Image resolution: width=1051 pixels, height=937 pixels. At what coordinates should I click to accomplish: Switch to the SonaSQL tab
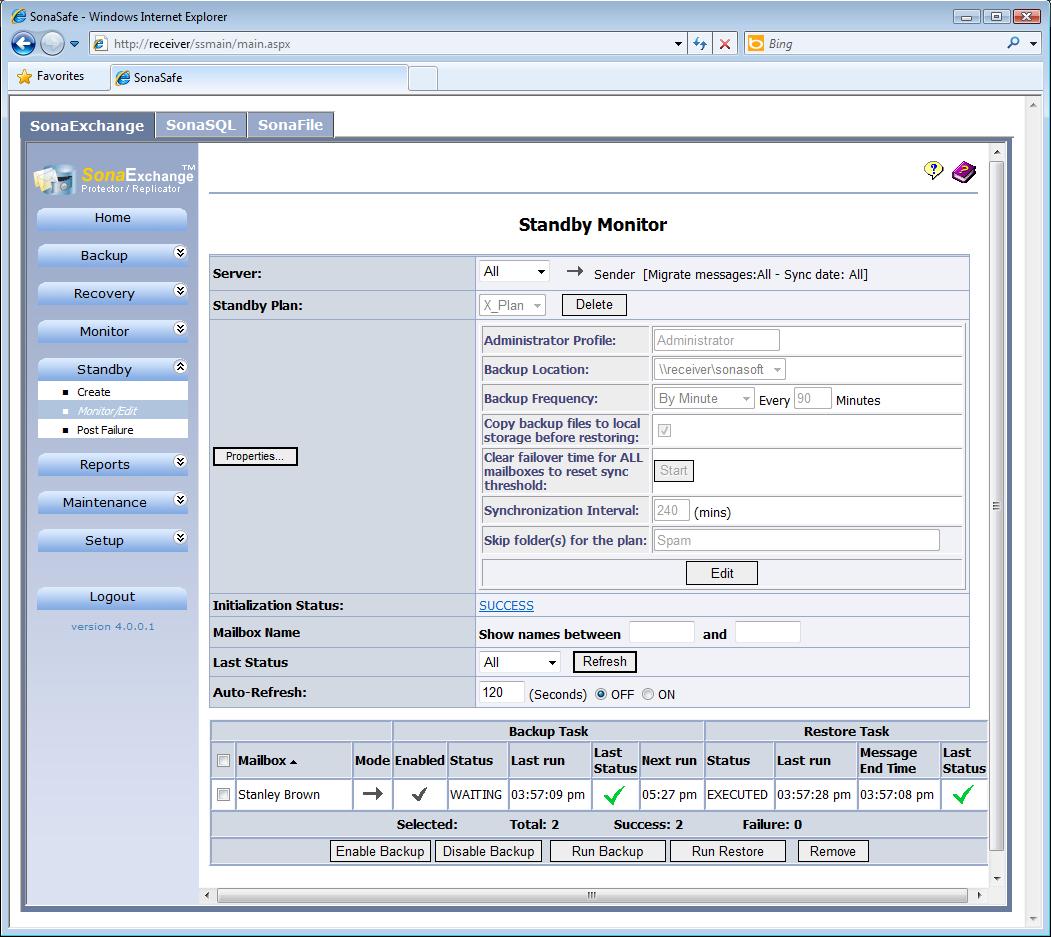pyautogui.click(x=200, y=125)
